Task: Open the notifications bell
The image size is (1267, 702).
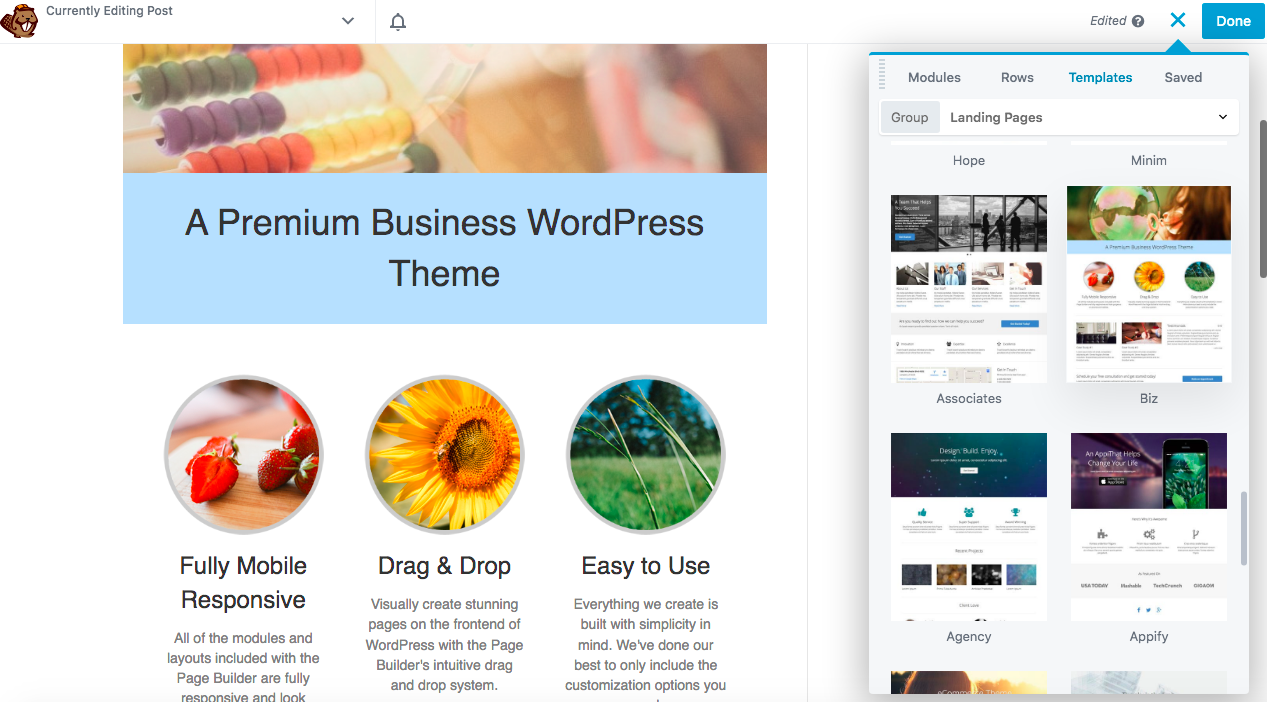Action: click(398, 22)
